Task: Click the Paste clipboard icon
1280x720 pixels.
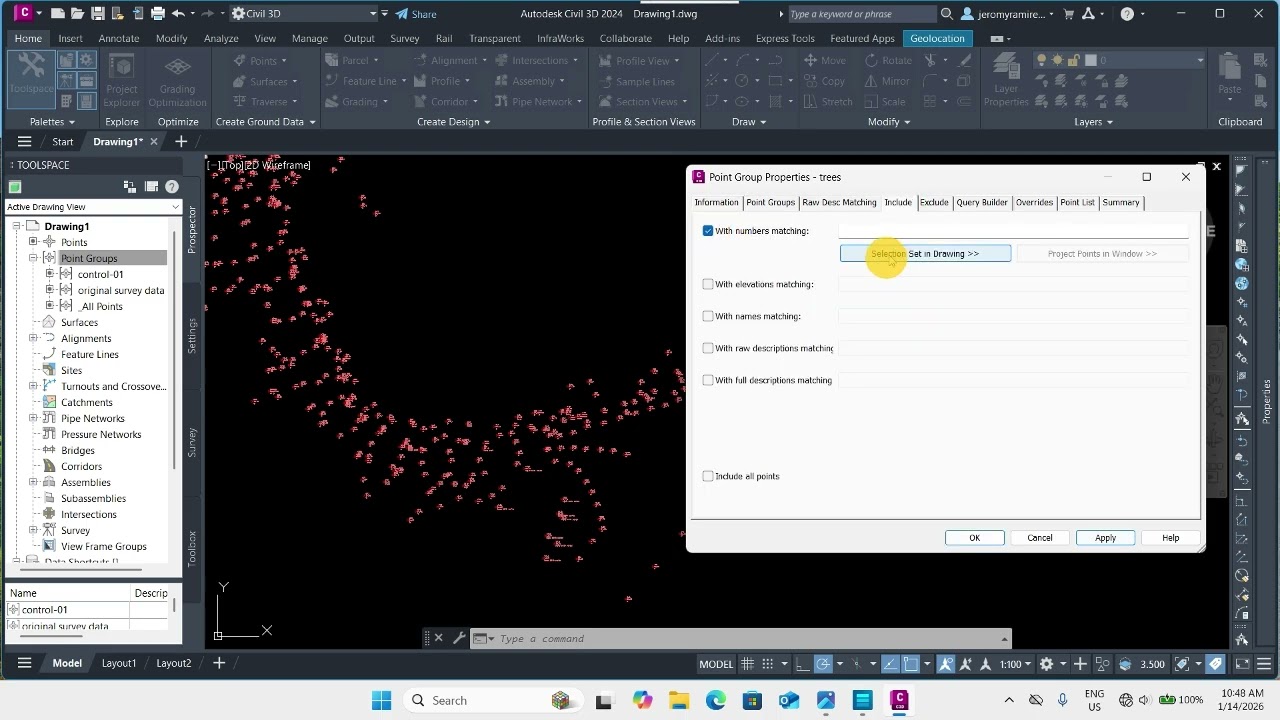Action: coord(1230,75)
